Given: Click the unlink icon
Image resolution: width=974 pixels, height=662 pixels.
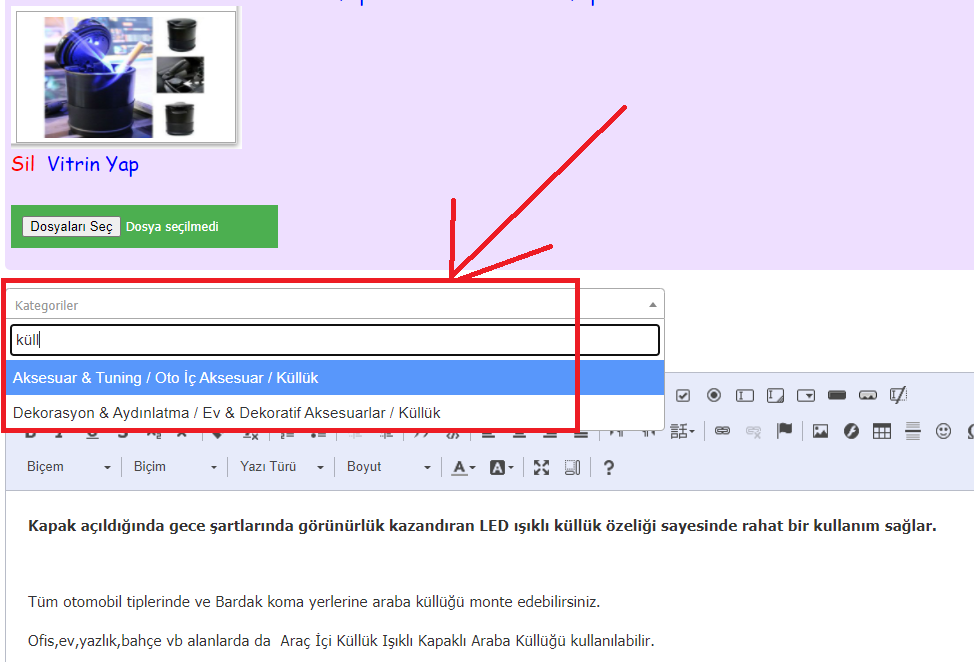Looking at the screenshot, I should point(753,431).
